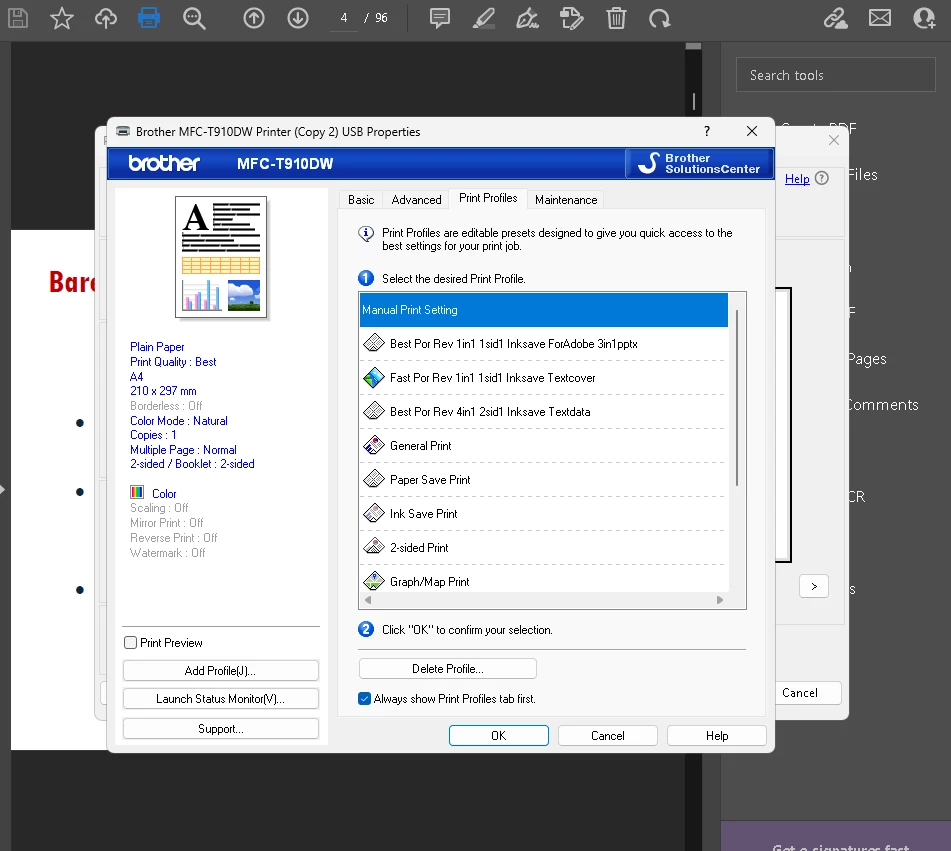Click the stamp tool icon

[x=571, y=18]
